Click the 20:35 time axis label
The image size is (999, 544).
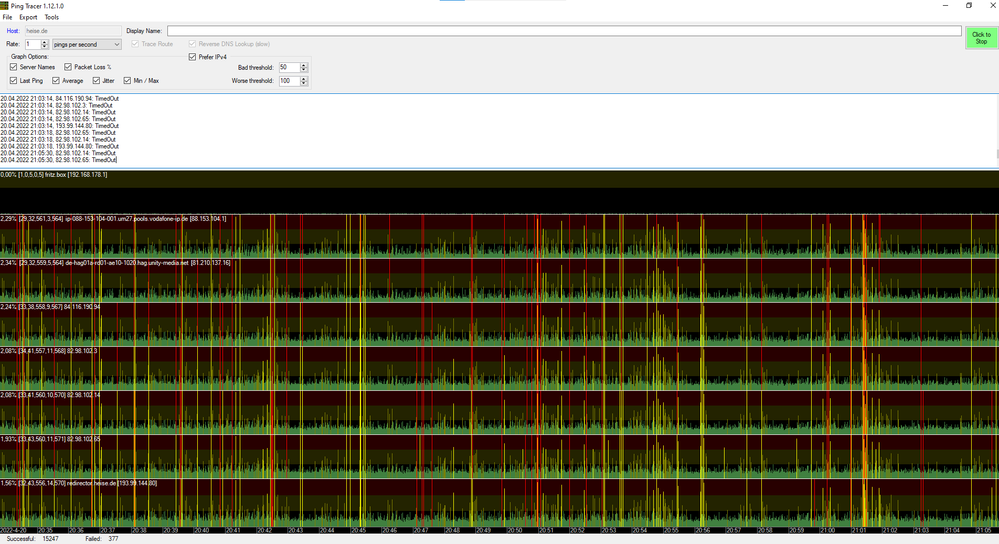(45, 530)
